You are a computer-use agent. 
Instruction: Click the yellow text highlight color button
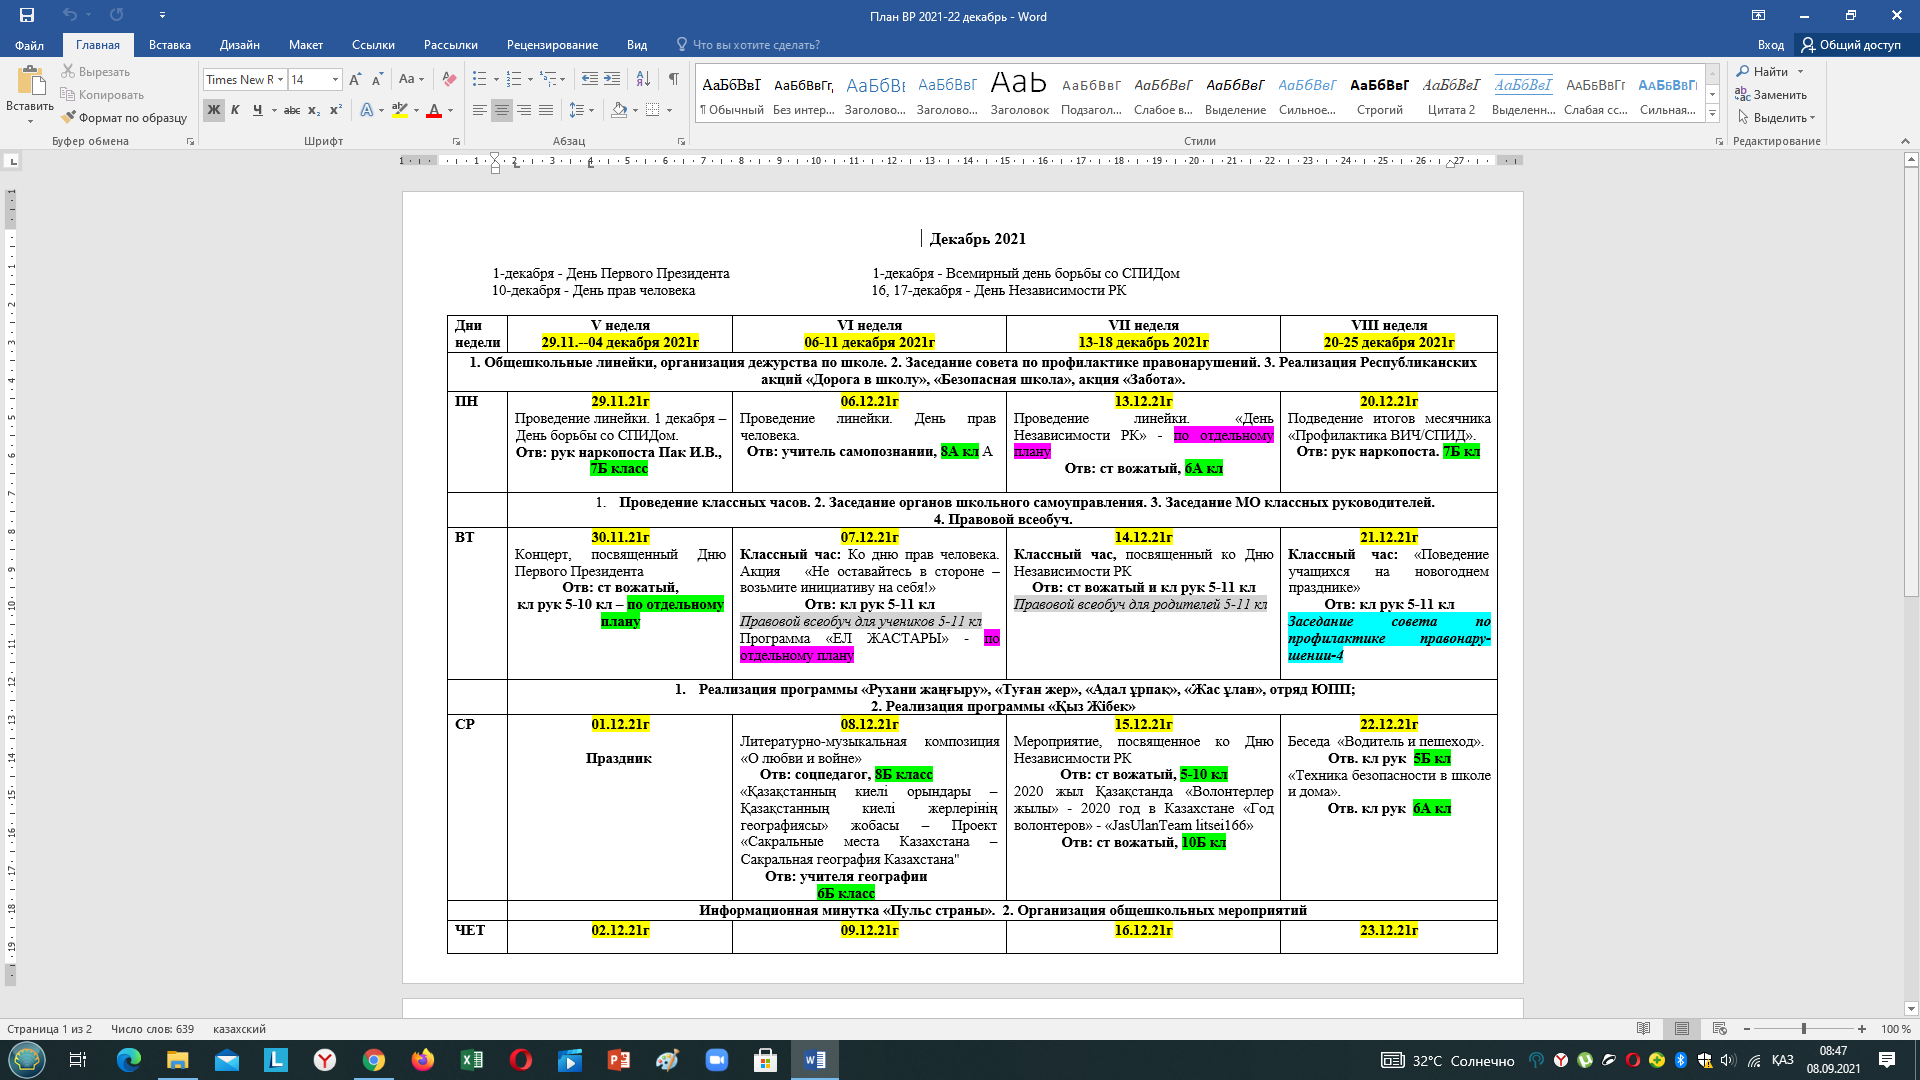400,110
